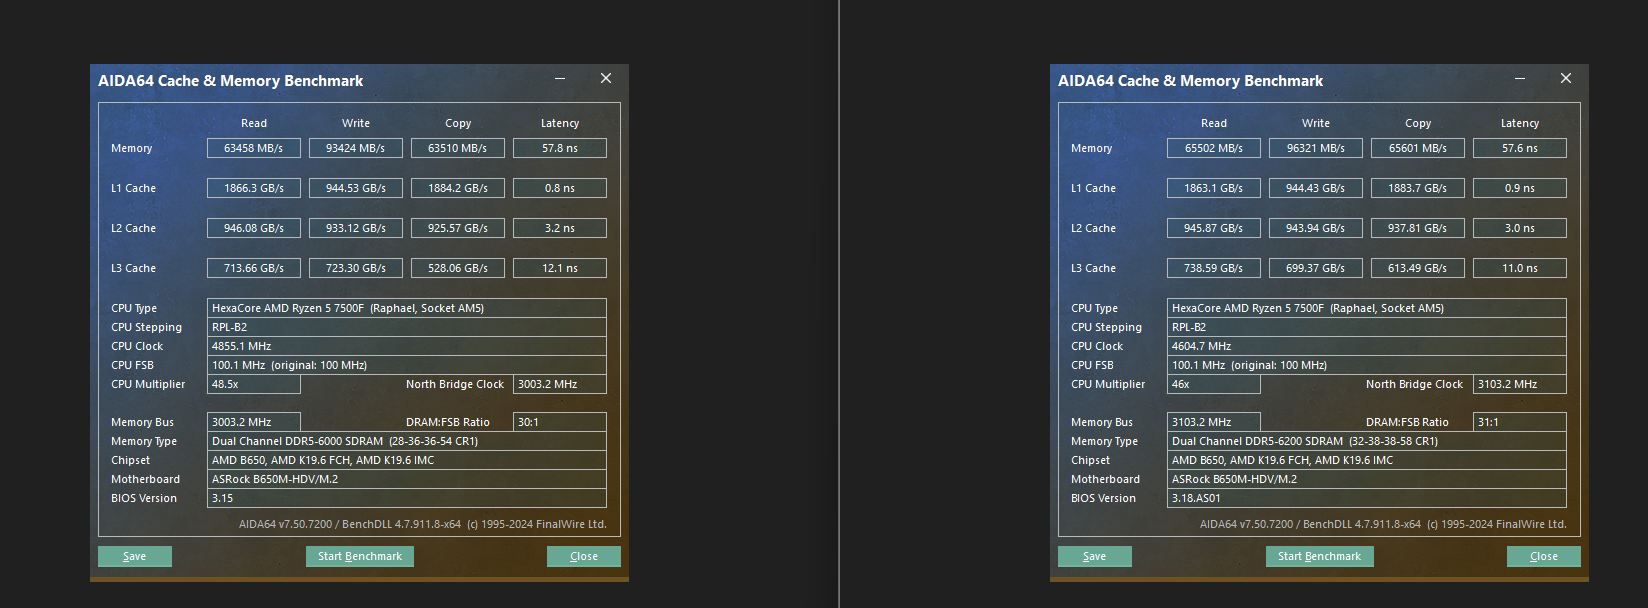This screenshot has width=1648, height=608.
Task: Select Memory Read value 63458 MB/s
Action: [254, 148]
